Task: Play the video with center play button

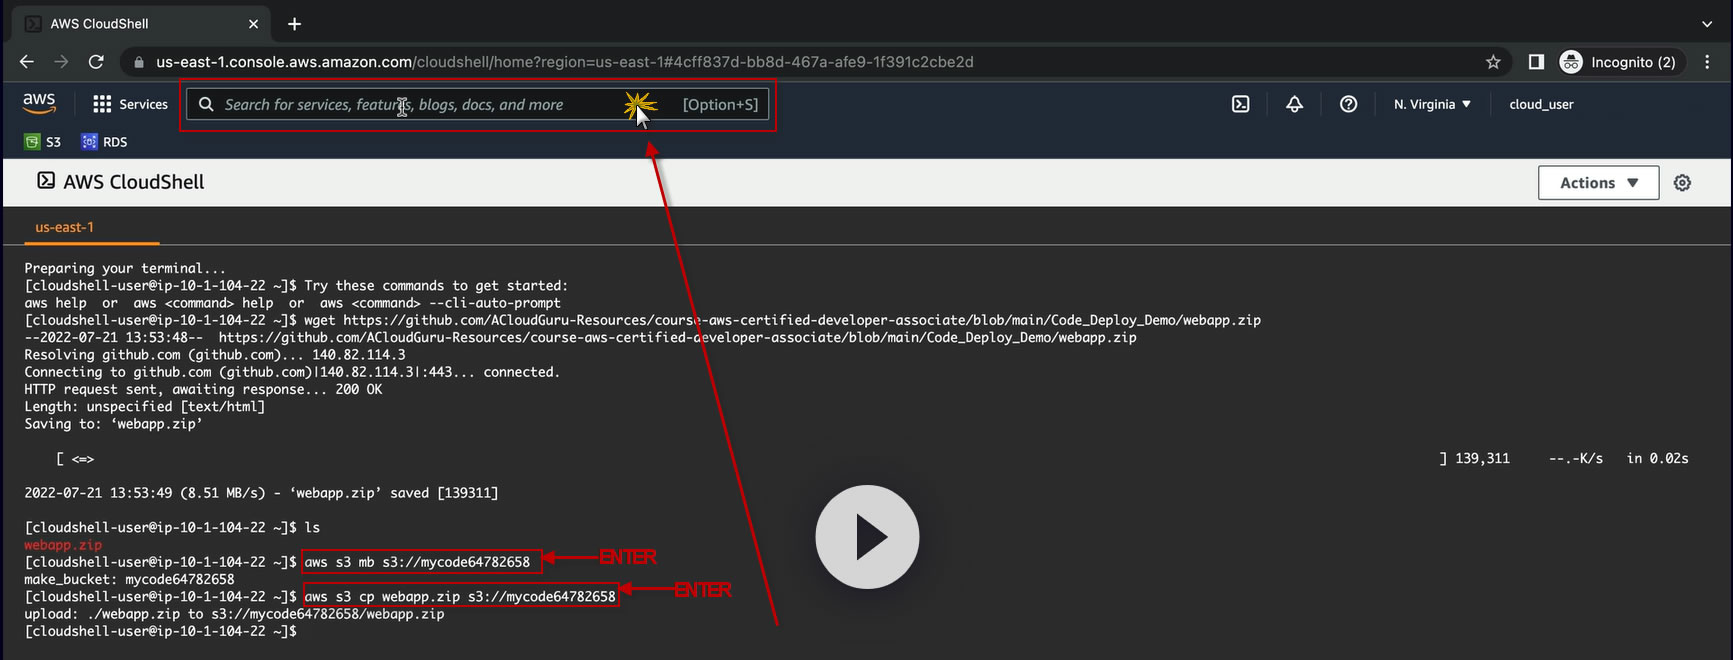Action: 867,537
